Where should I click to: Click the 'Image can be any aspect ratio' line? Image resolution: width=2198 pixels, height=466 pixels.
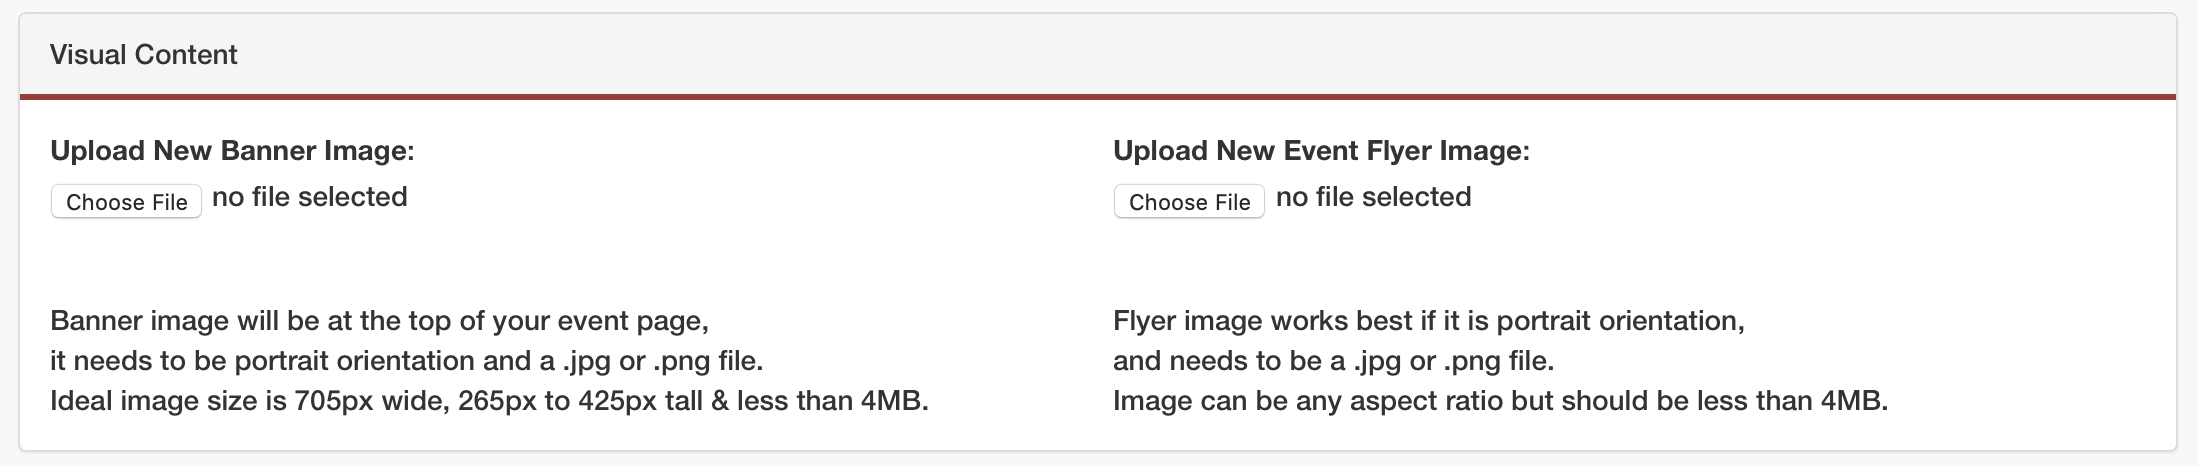(1500, 401)
